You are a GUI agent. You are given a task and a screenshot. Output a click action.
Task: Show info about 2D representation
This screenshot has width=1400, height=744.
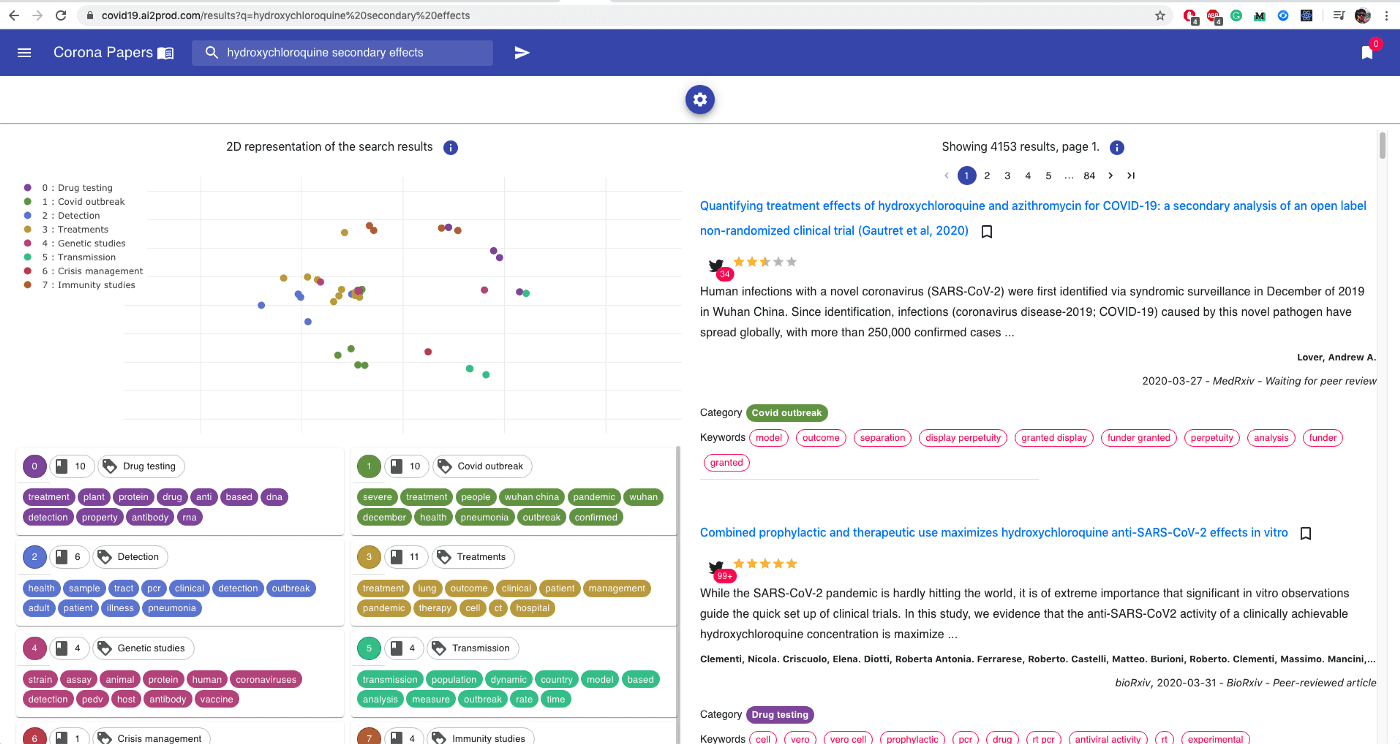(450, 147)
